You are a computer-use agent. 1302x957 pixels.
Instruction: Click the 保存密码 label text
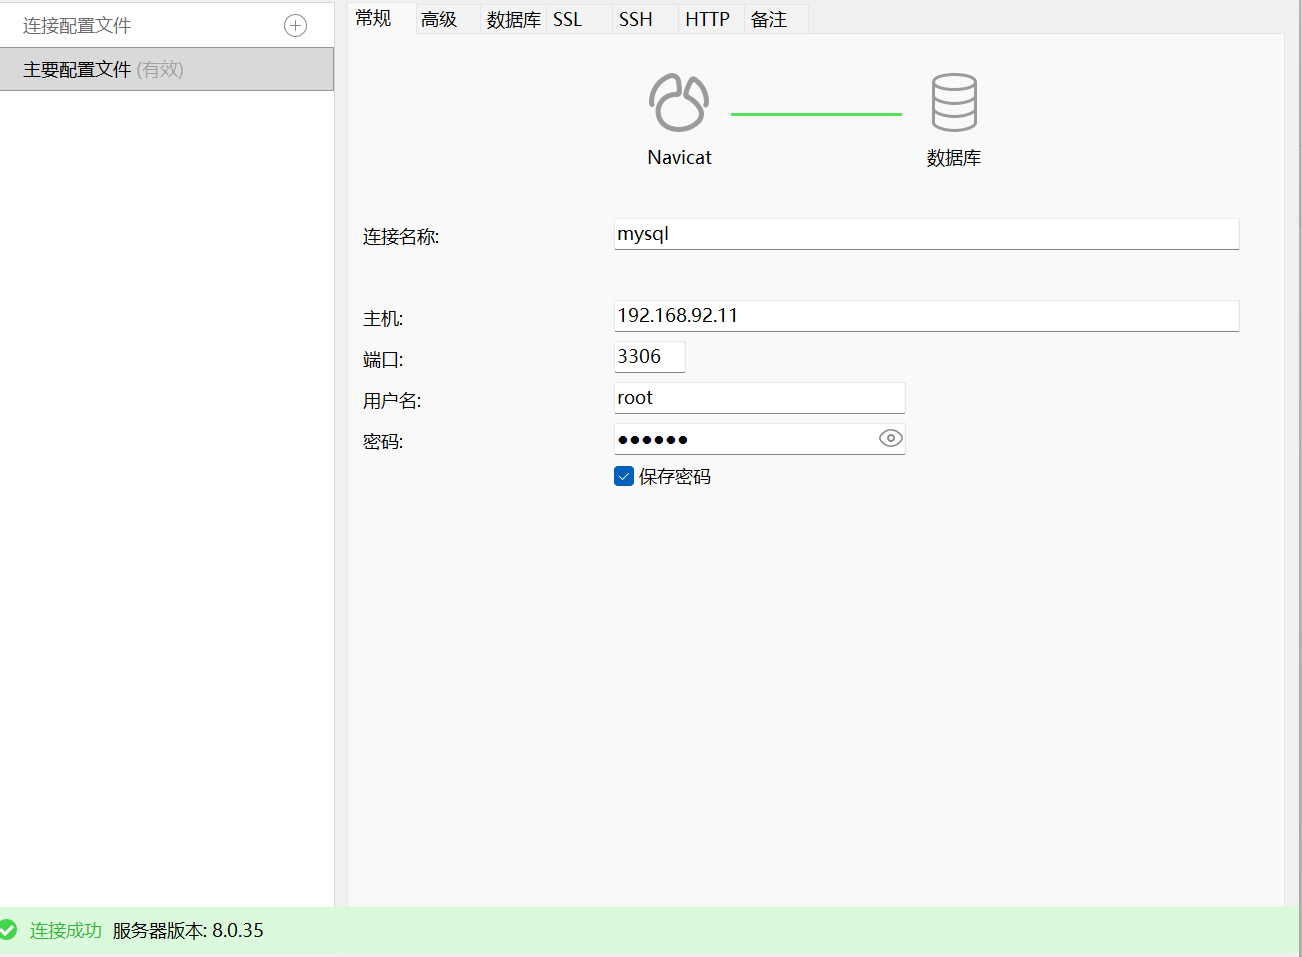[x=675, y=477]
